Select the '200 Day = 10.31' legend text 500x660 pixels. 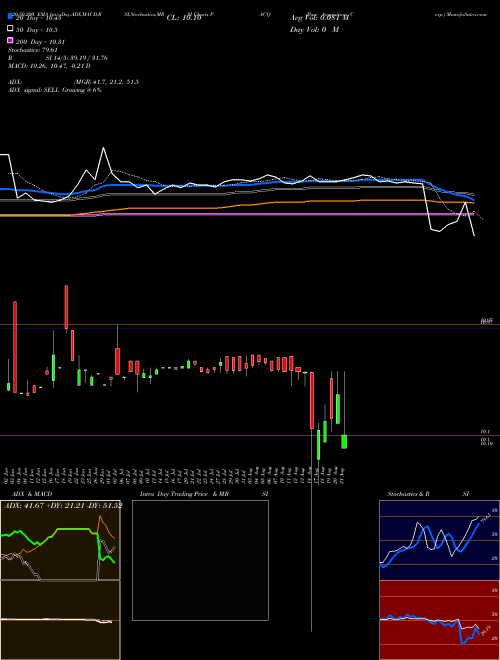click(40, 41)
